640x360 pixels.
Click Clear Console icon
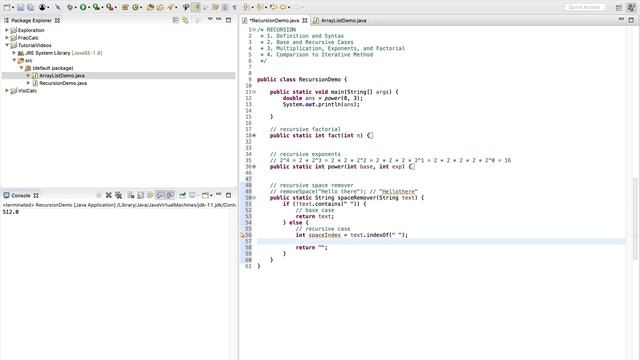coord(131,195)
